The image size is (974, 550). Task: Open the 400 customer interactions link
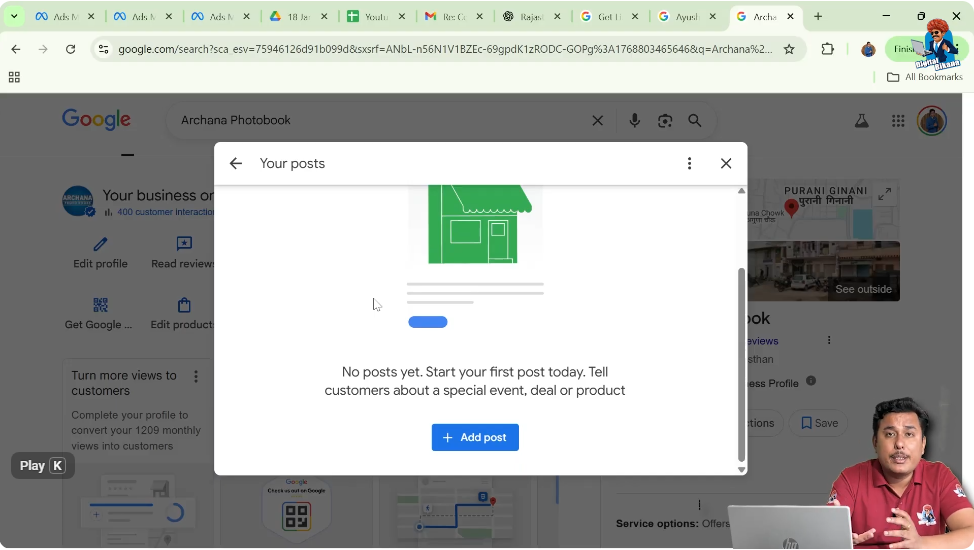(165, 212)
